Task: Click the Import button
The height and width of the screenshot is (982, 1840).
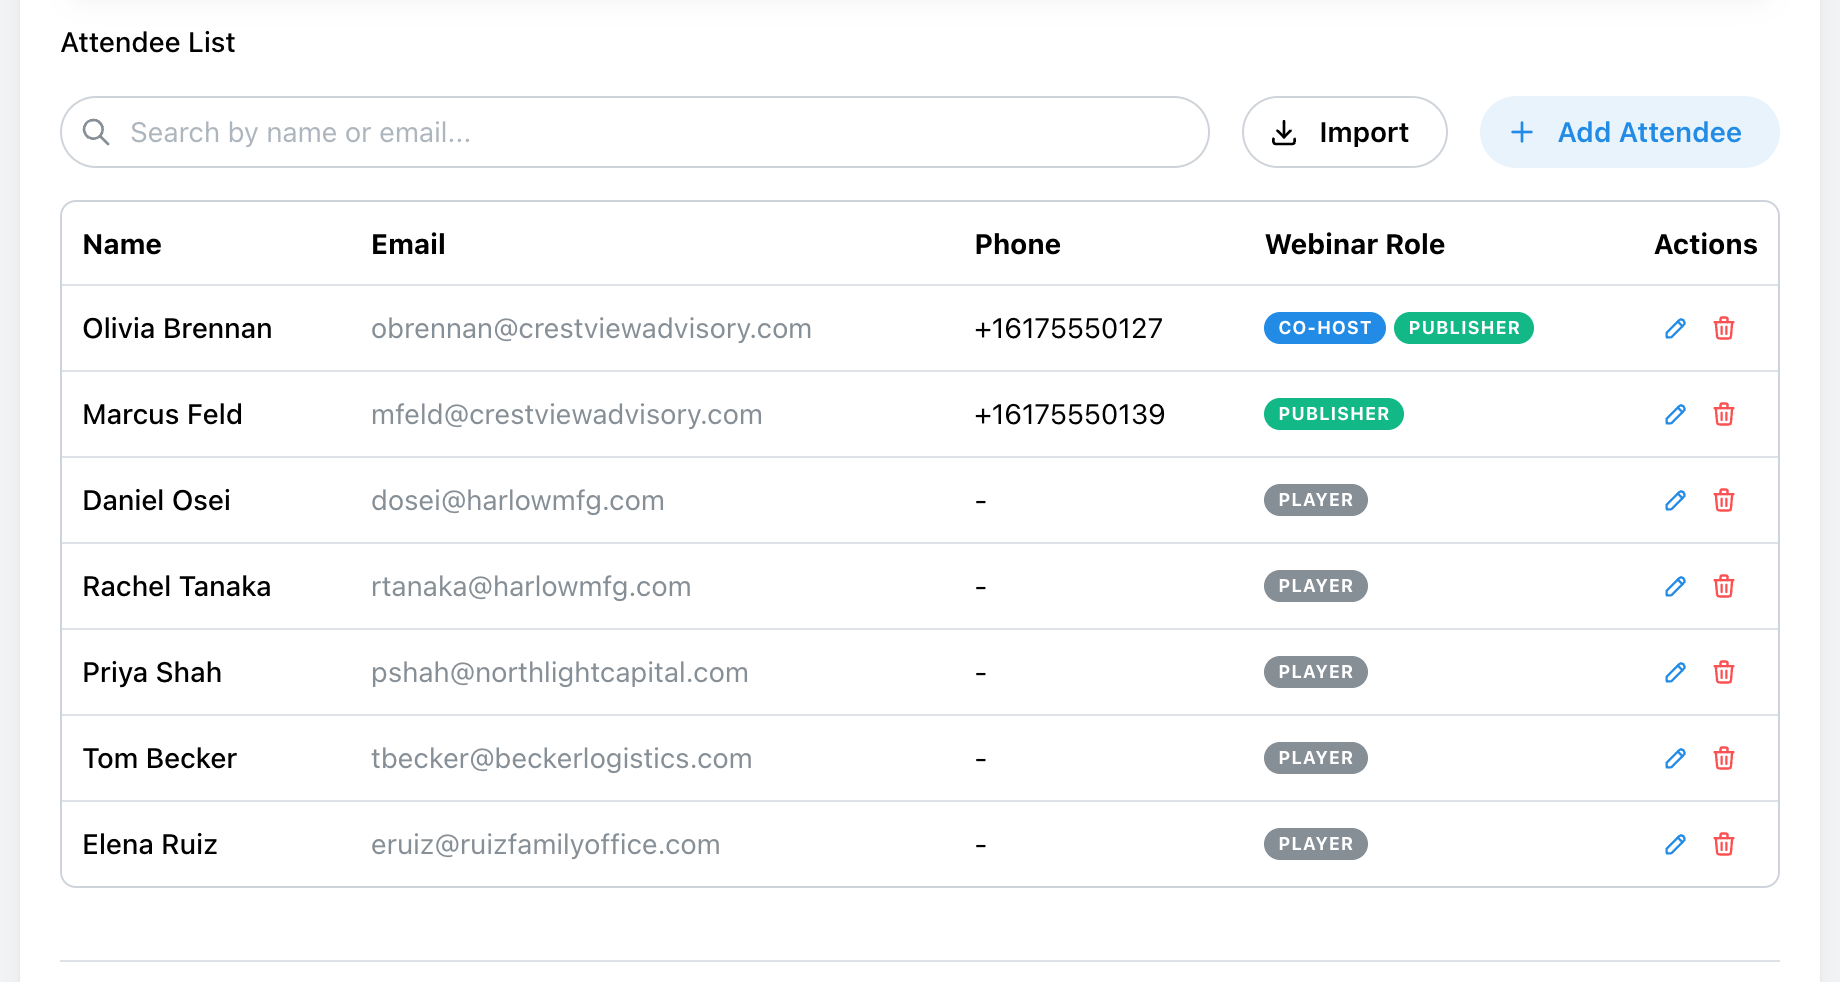Action: [x=1344, y=132]
